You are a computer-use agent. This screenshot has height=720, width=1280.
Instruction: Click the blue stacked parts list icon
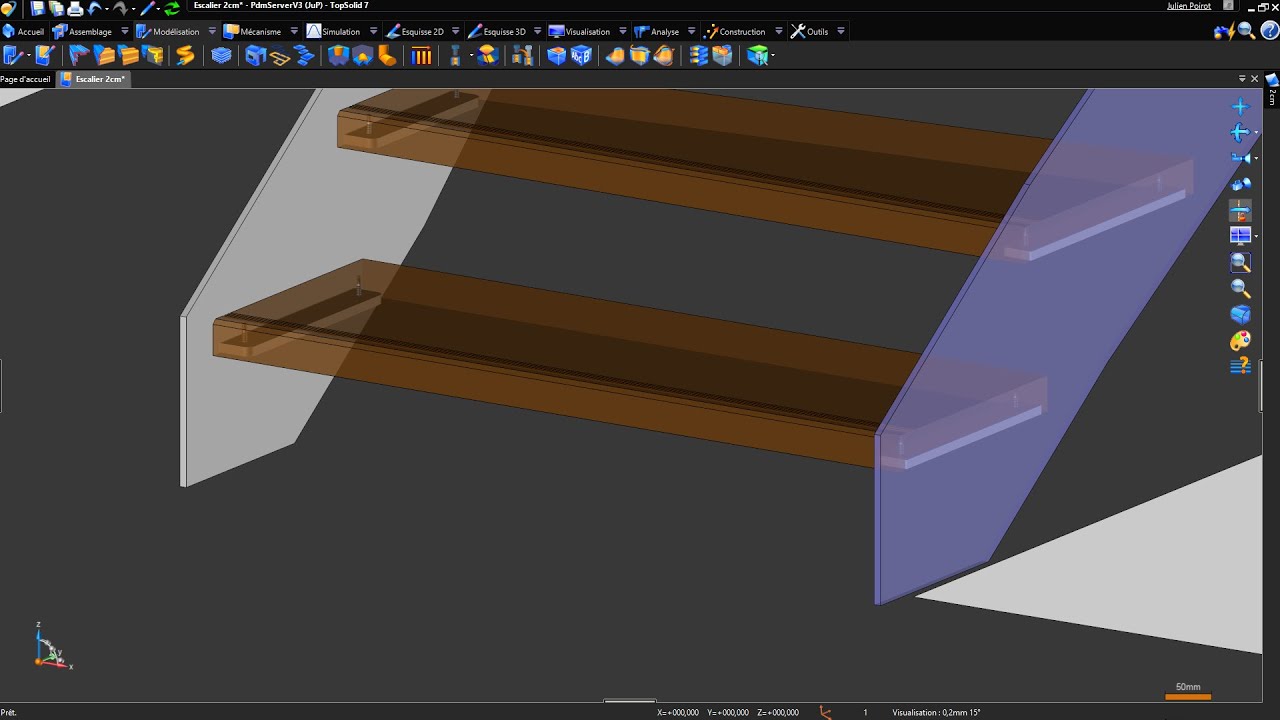click(698, 55)
